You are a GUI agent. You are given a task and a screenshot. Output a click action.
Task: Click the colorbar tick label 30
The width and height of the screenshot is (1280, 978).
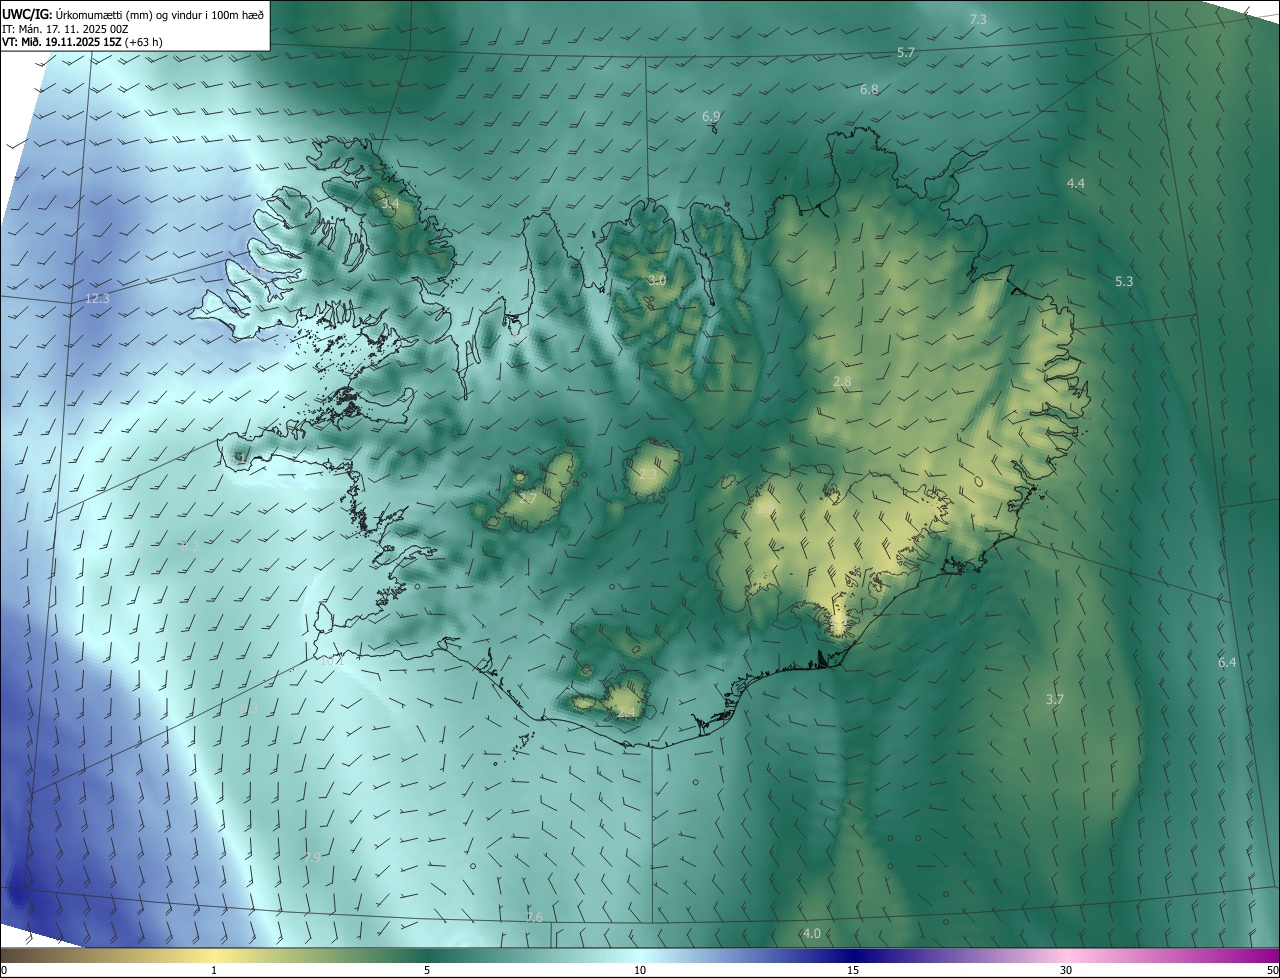1066,970
